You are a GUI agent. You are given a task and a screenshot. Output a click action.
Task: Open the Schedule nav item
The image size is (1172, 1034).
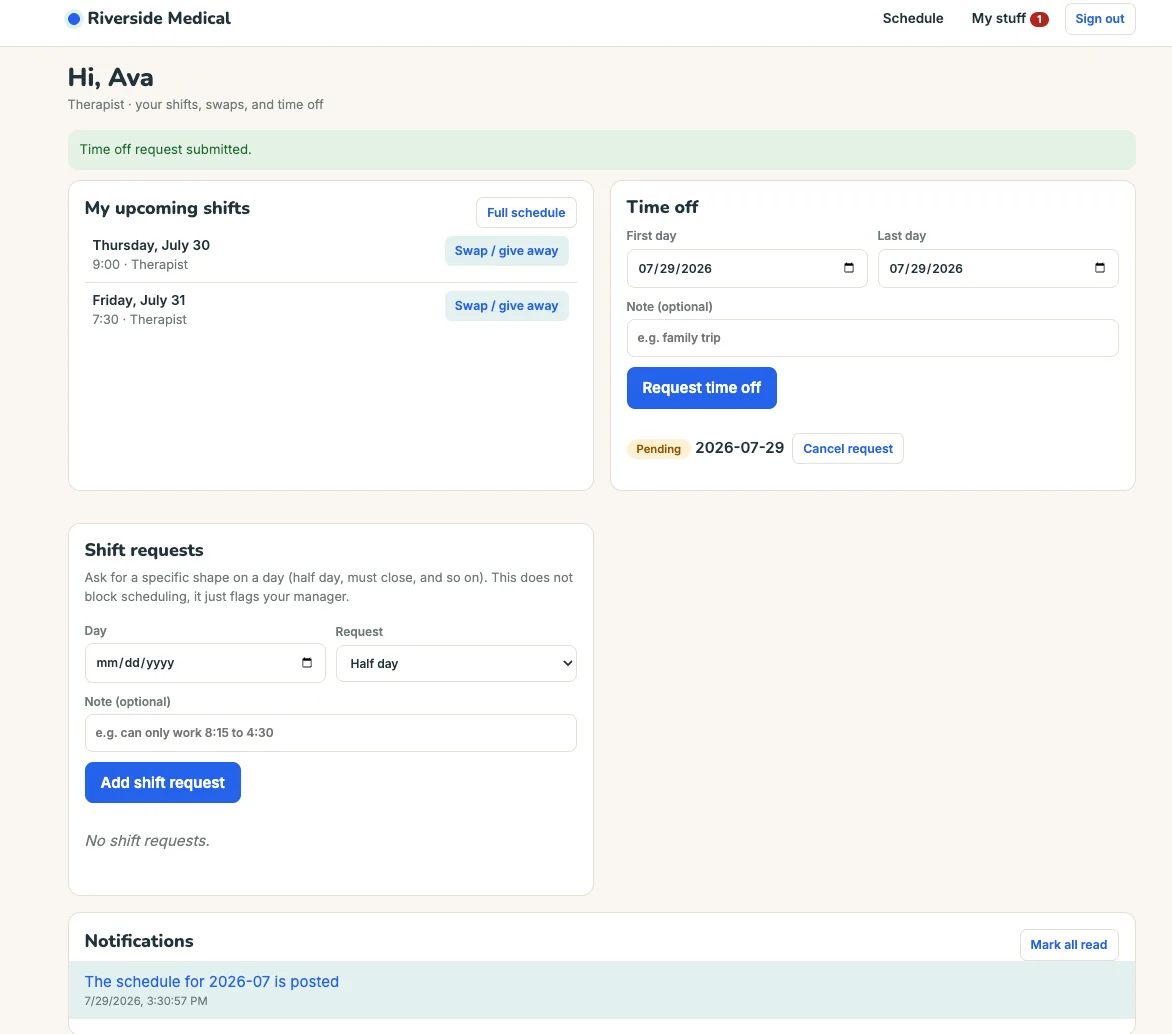913,19
